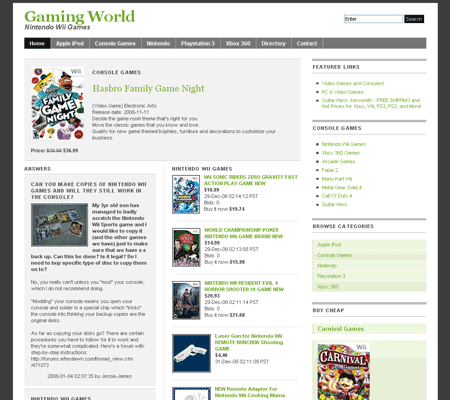Open PC & Video Games featured link

tap(342, 92)
